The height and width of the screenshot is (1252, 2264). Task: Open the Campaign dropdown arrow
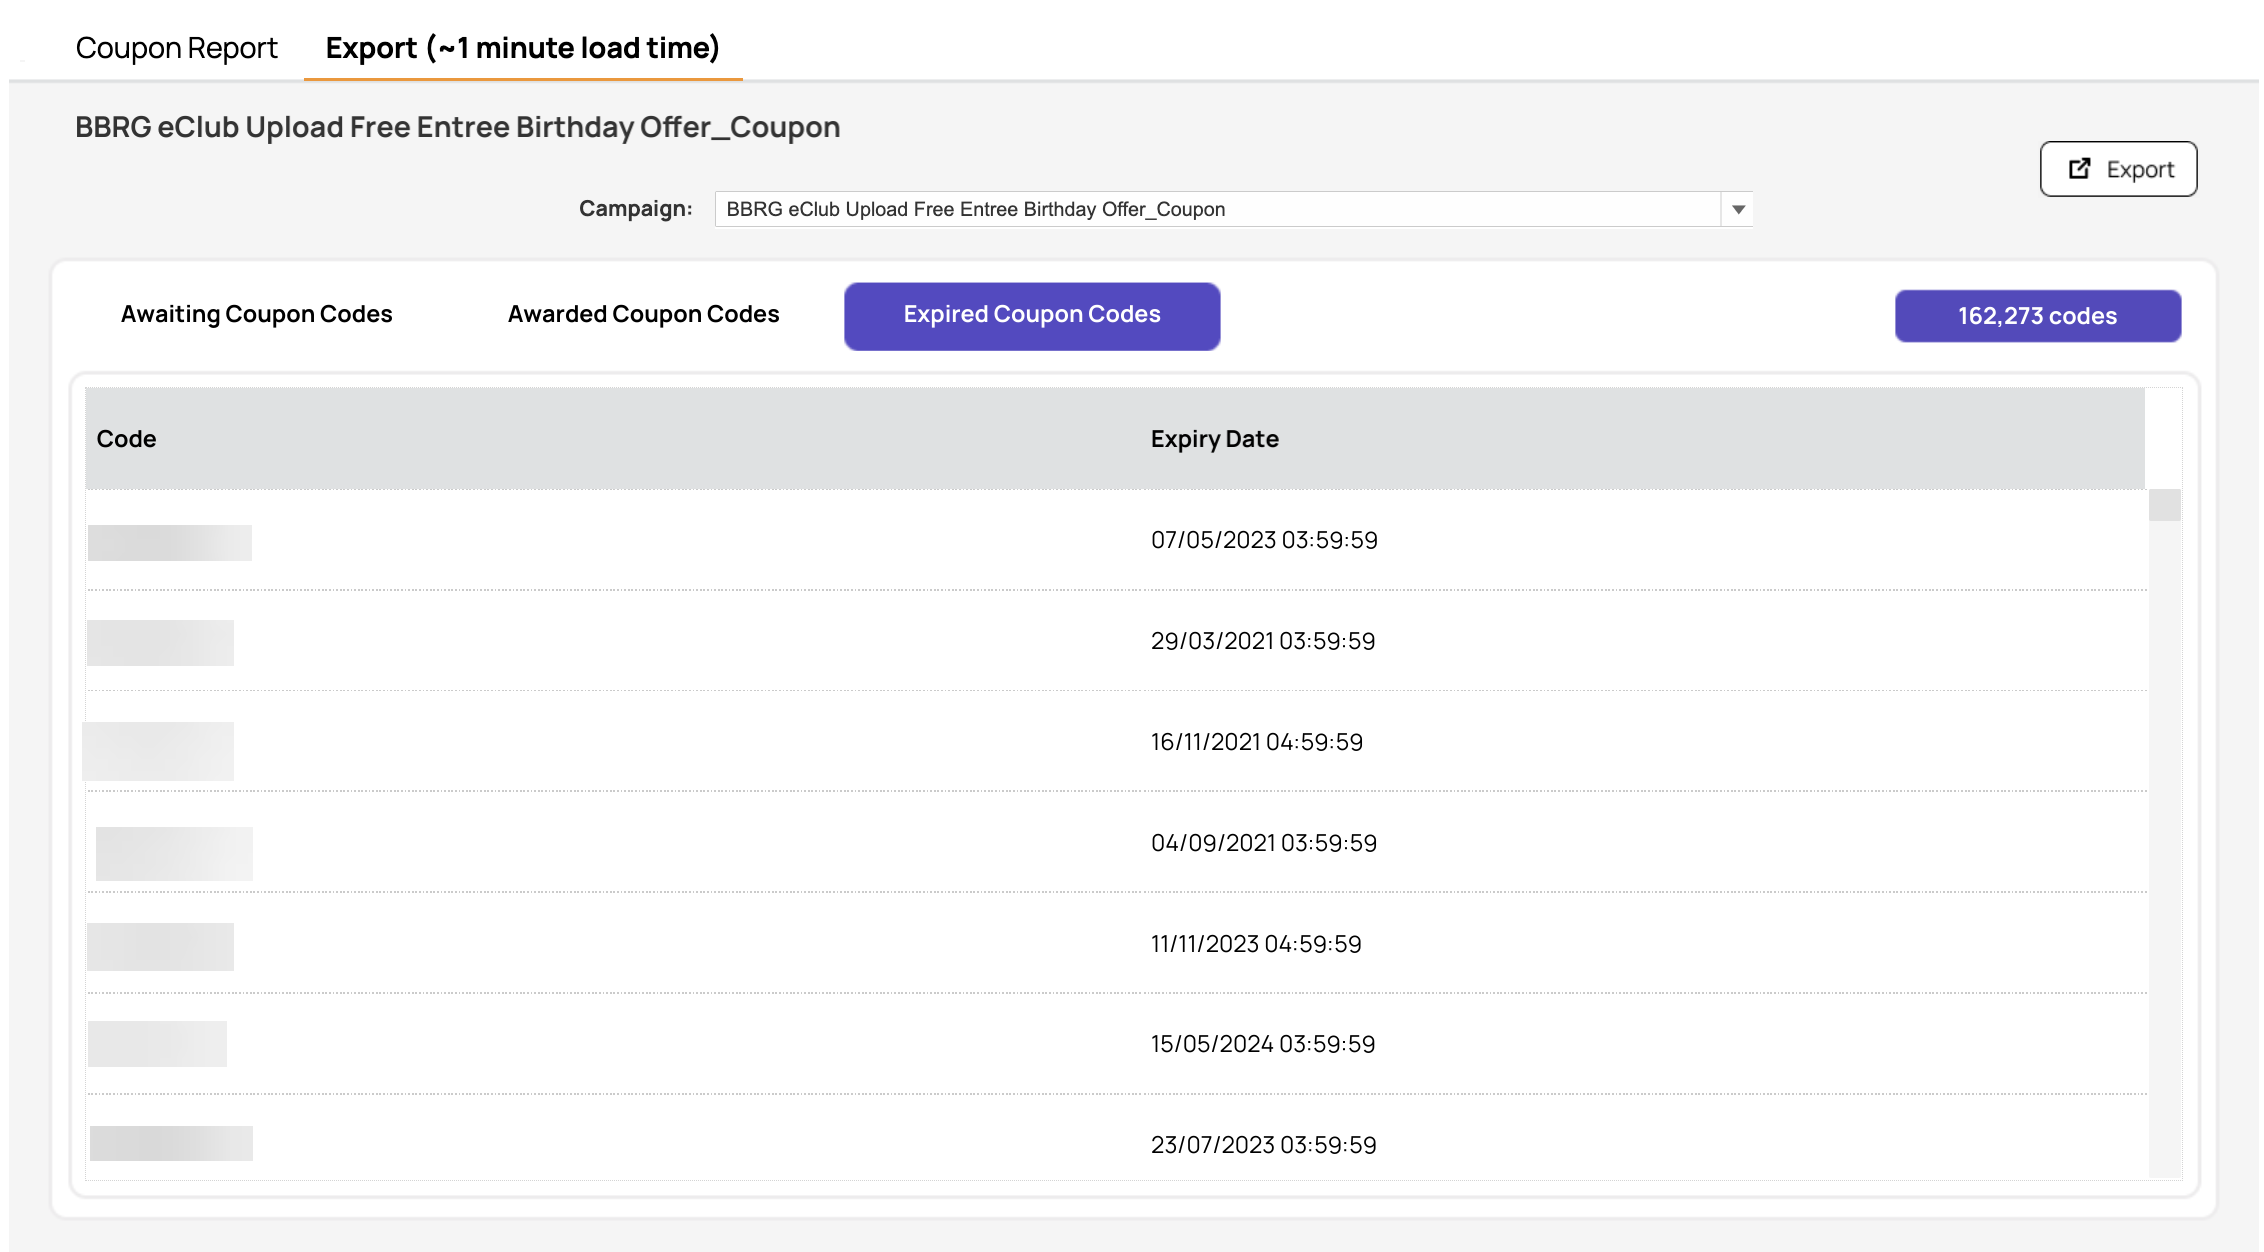[1738, 209]
